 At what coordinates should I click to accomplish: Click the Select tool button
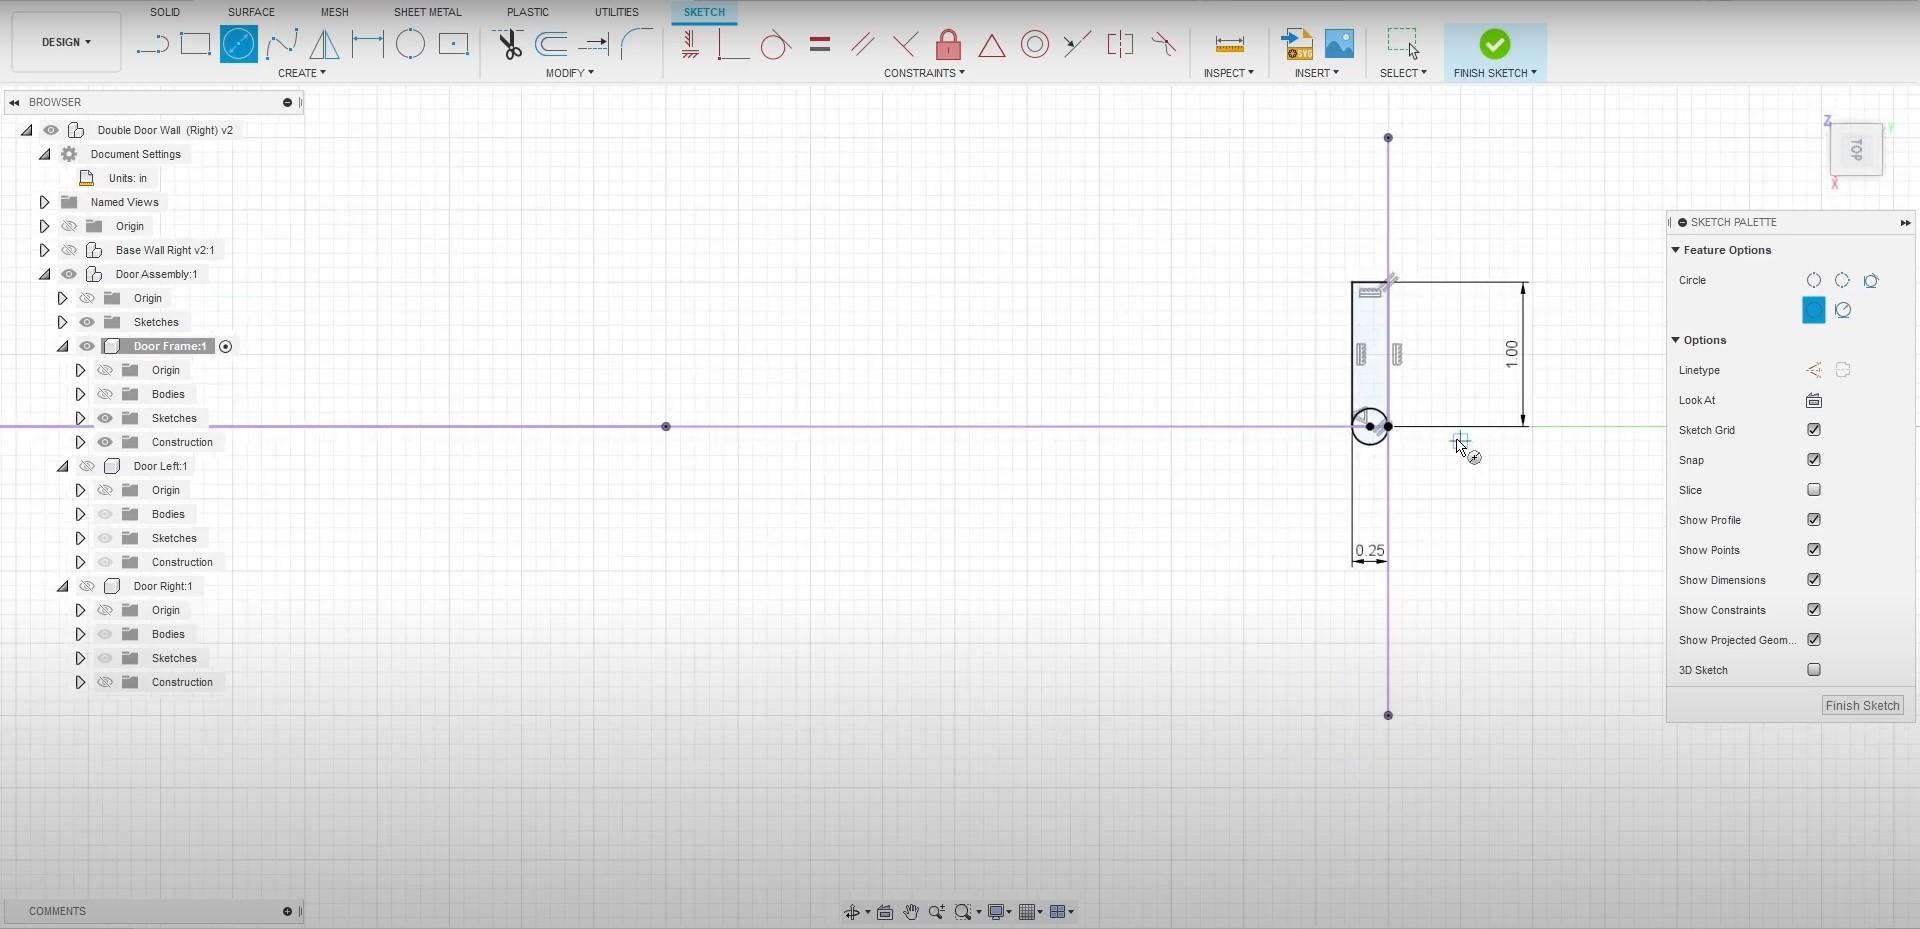pyautogui.click(x=1403, y=44)
